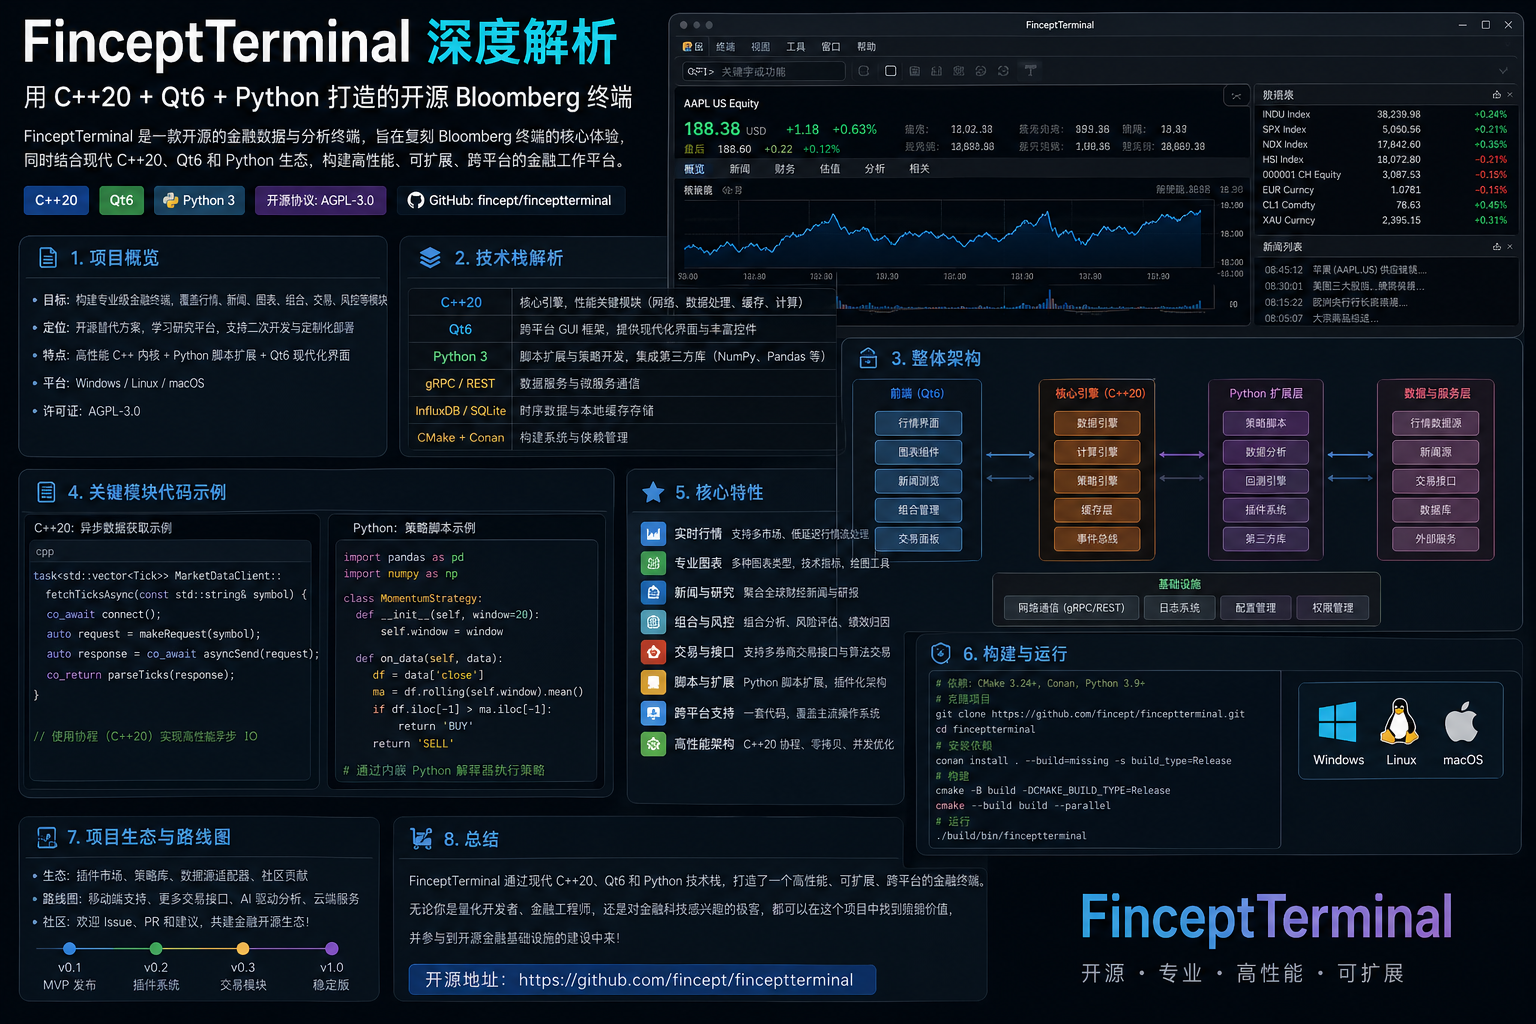Click the star icon beside 核心特性

pos(653,492)
